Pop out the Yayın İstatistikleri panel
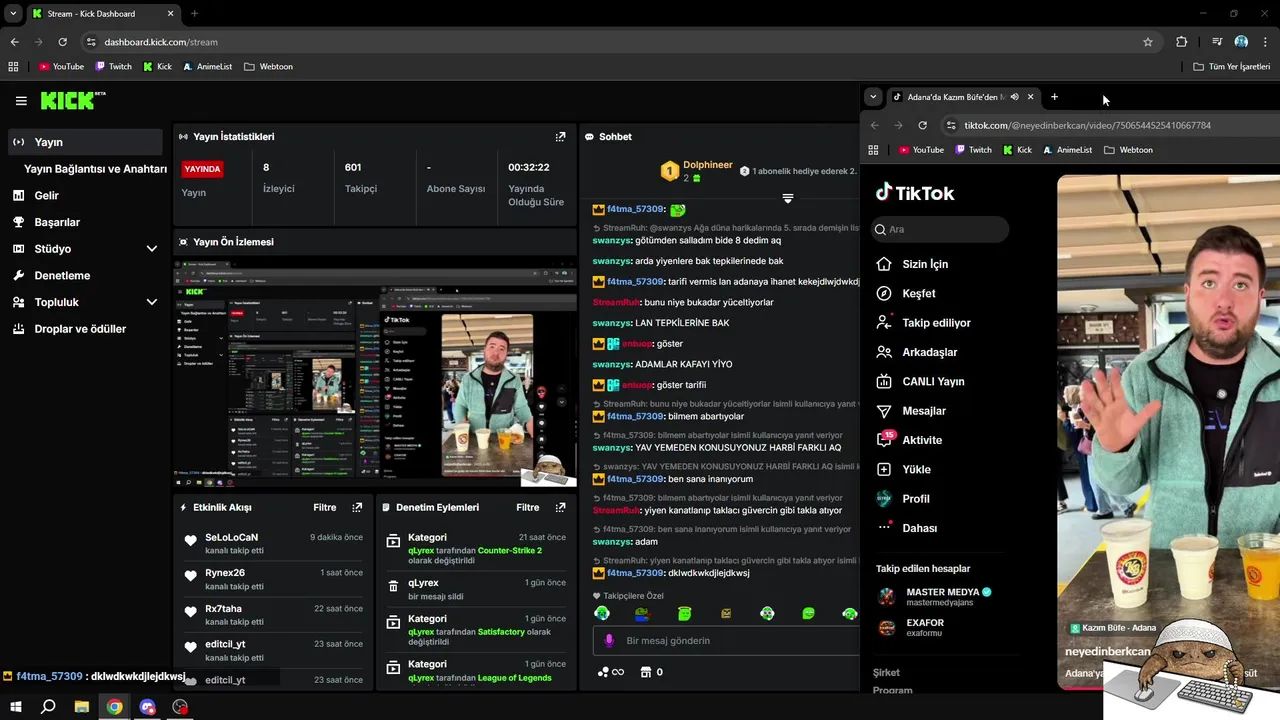The height and width of the screenshot is (720, 1280). (560, 136)
